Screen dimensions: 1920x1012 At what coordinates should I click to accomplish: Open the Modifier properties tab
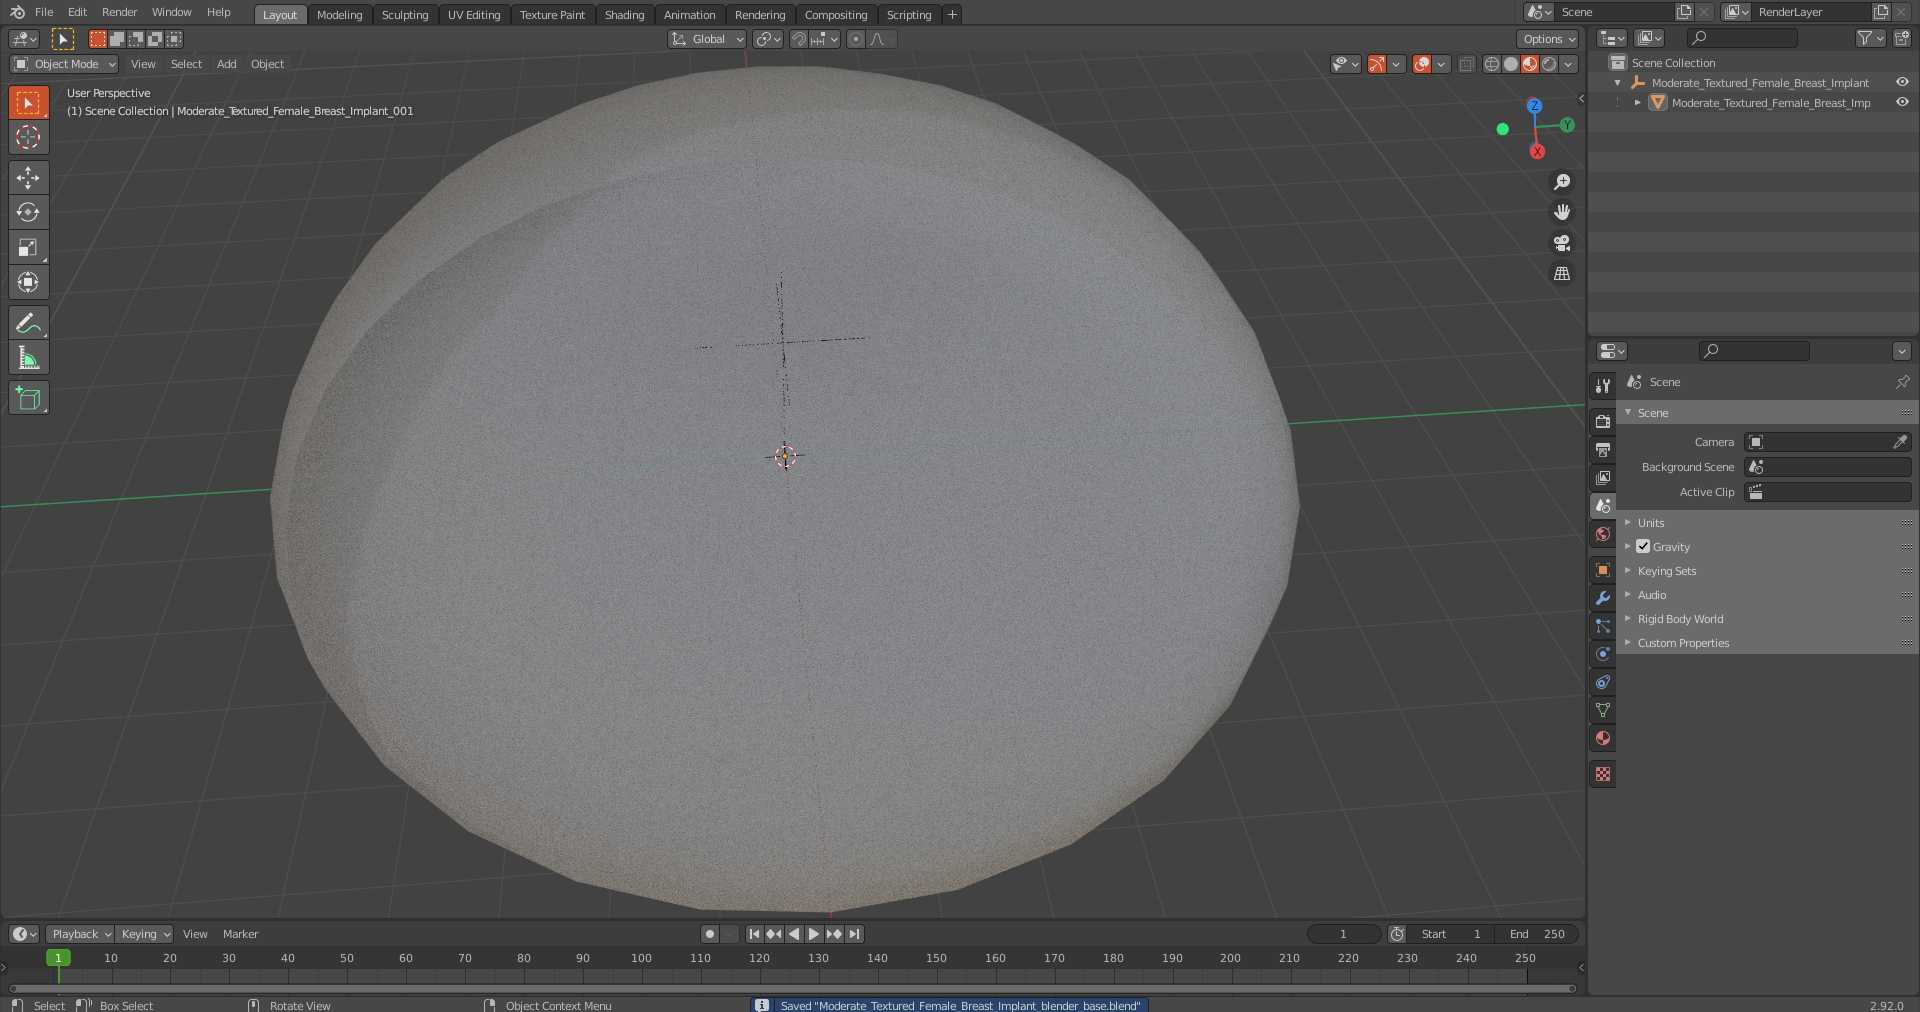(1603, 598)
